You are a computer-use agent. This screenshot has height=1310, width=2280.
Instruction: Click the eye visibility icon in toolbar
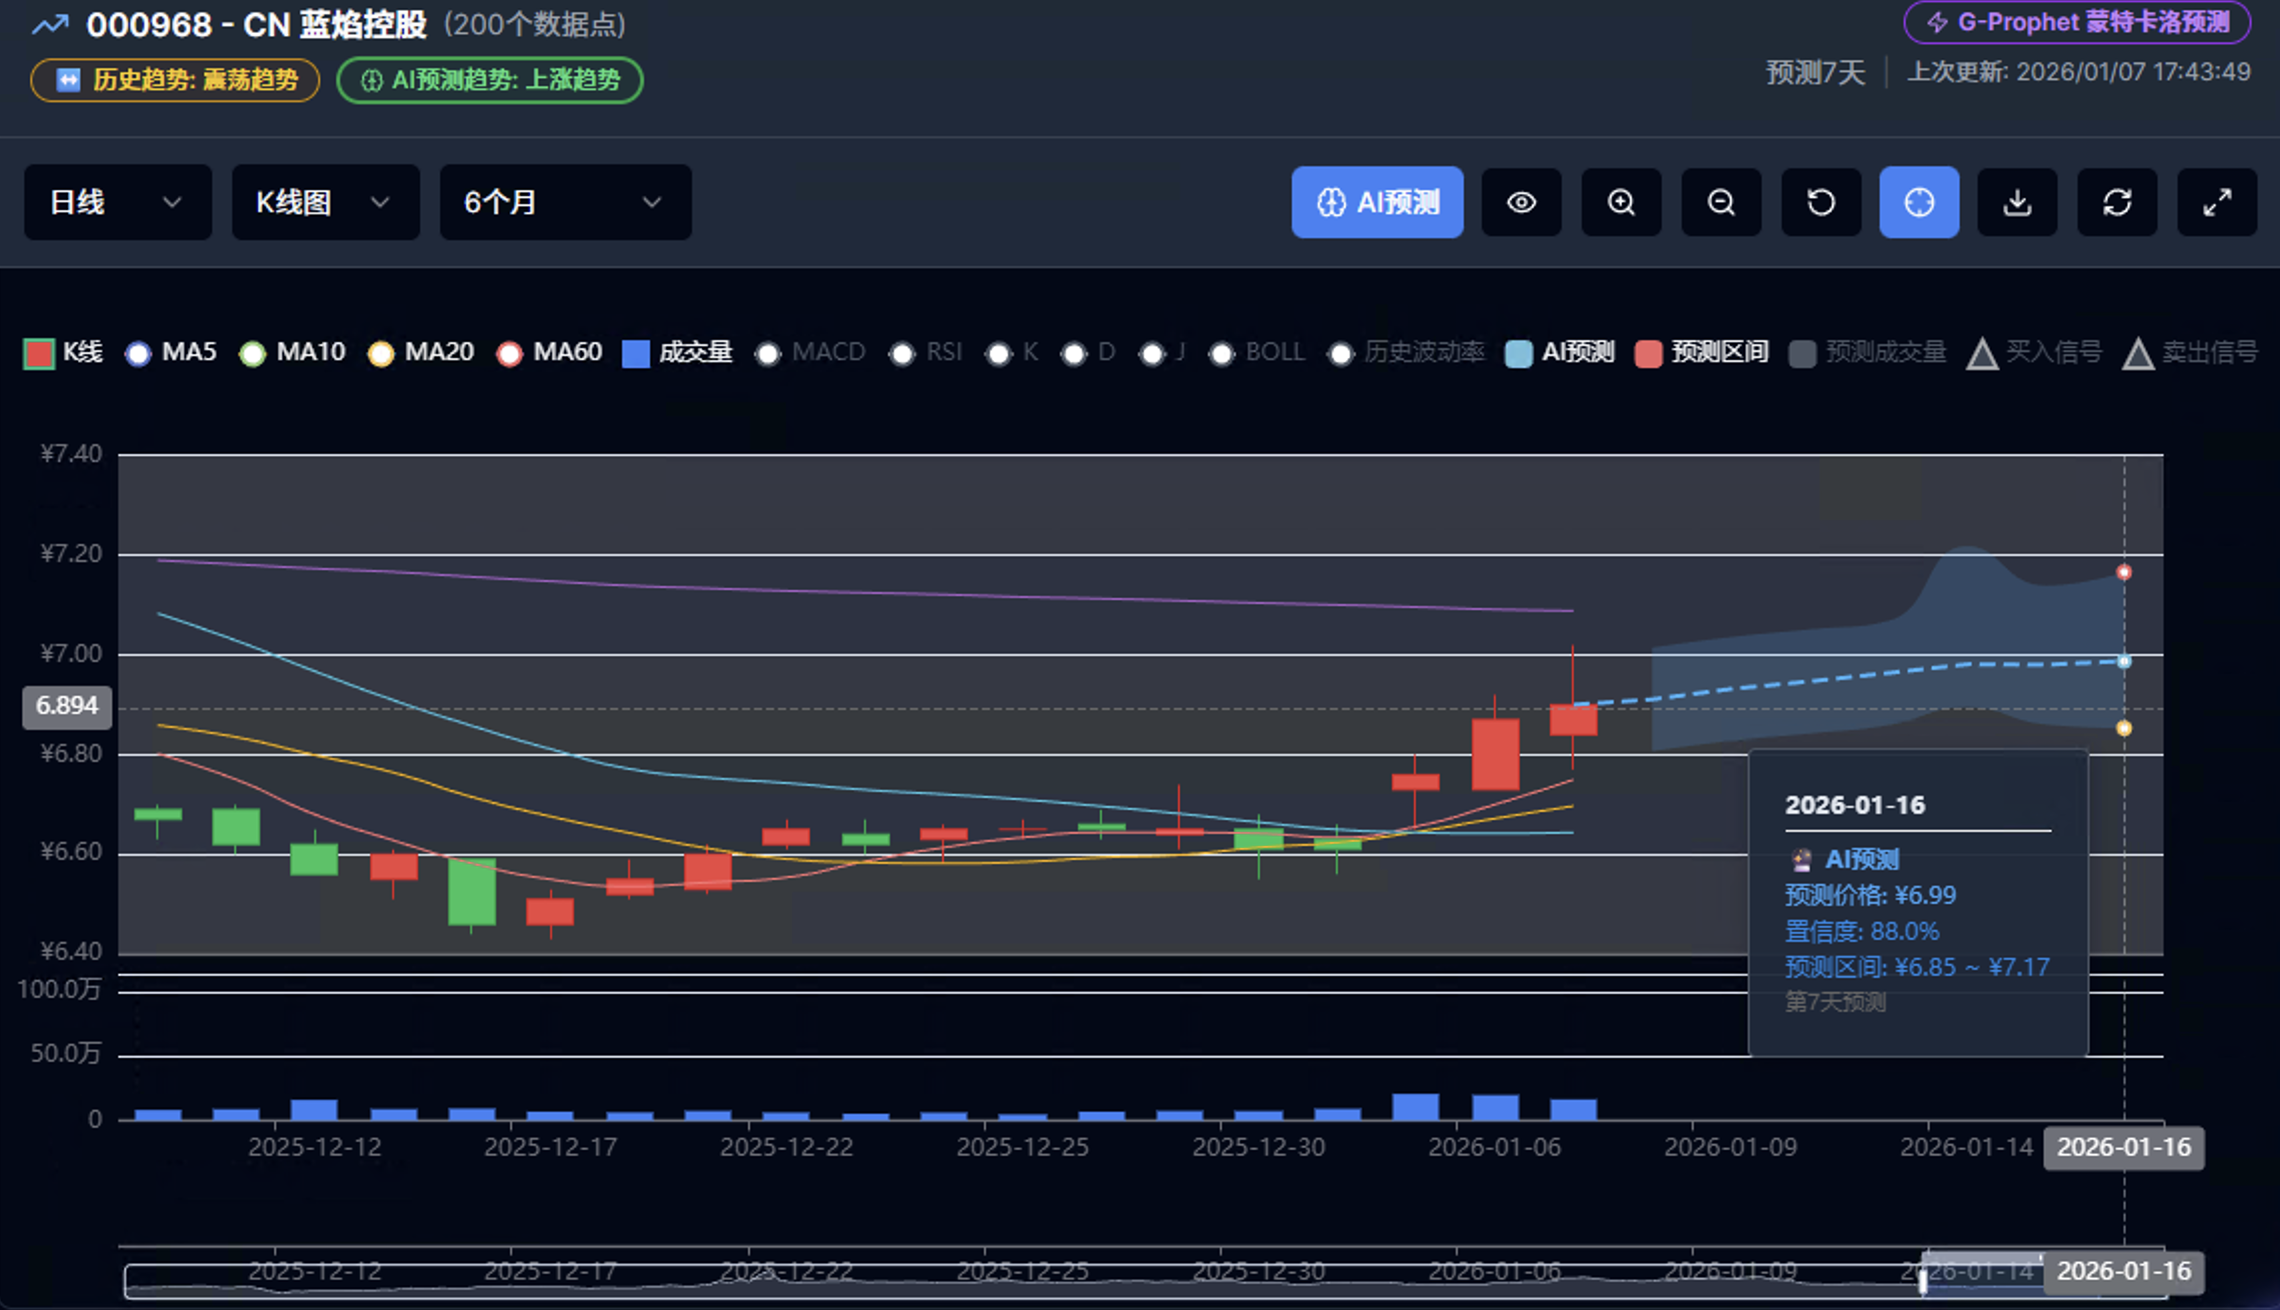1521,202
